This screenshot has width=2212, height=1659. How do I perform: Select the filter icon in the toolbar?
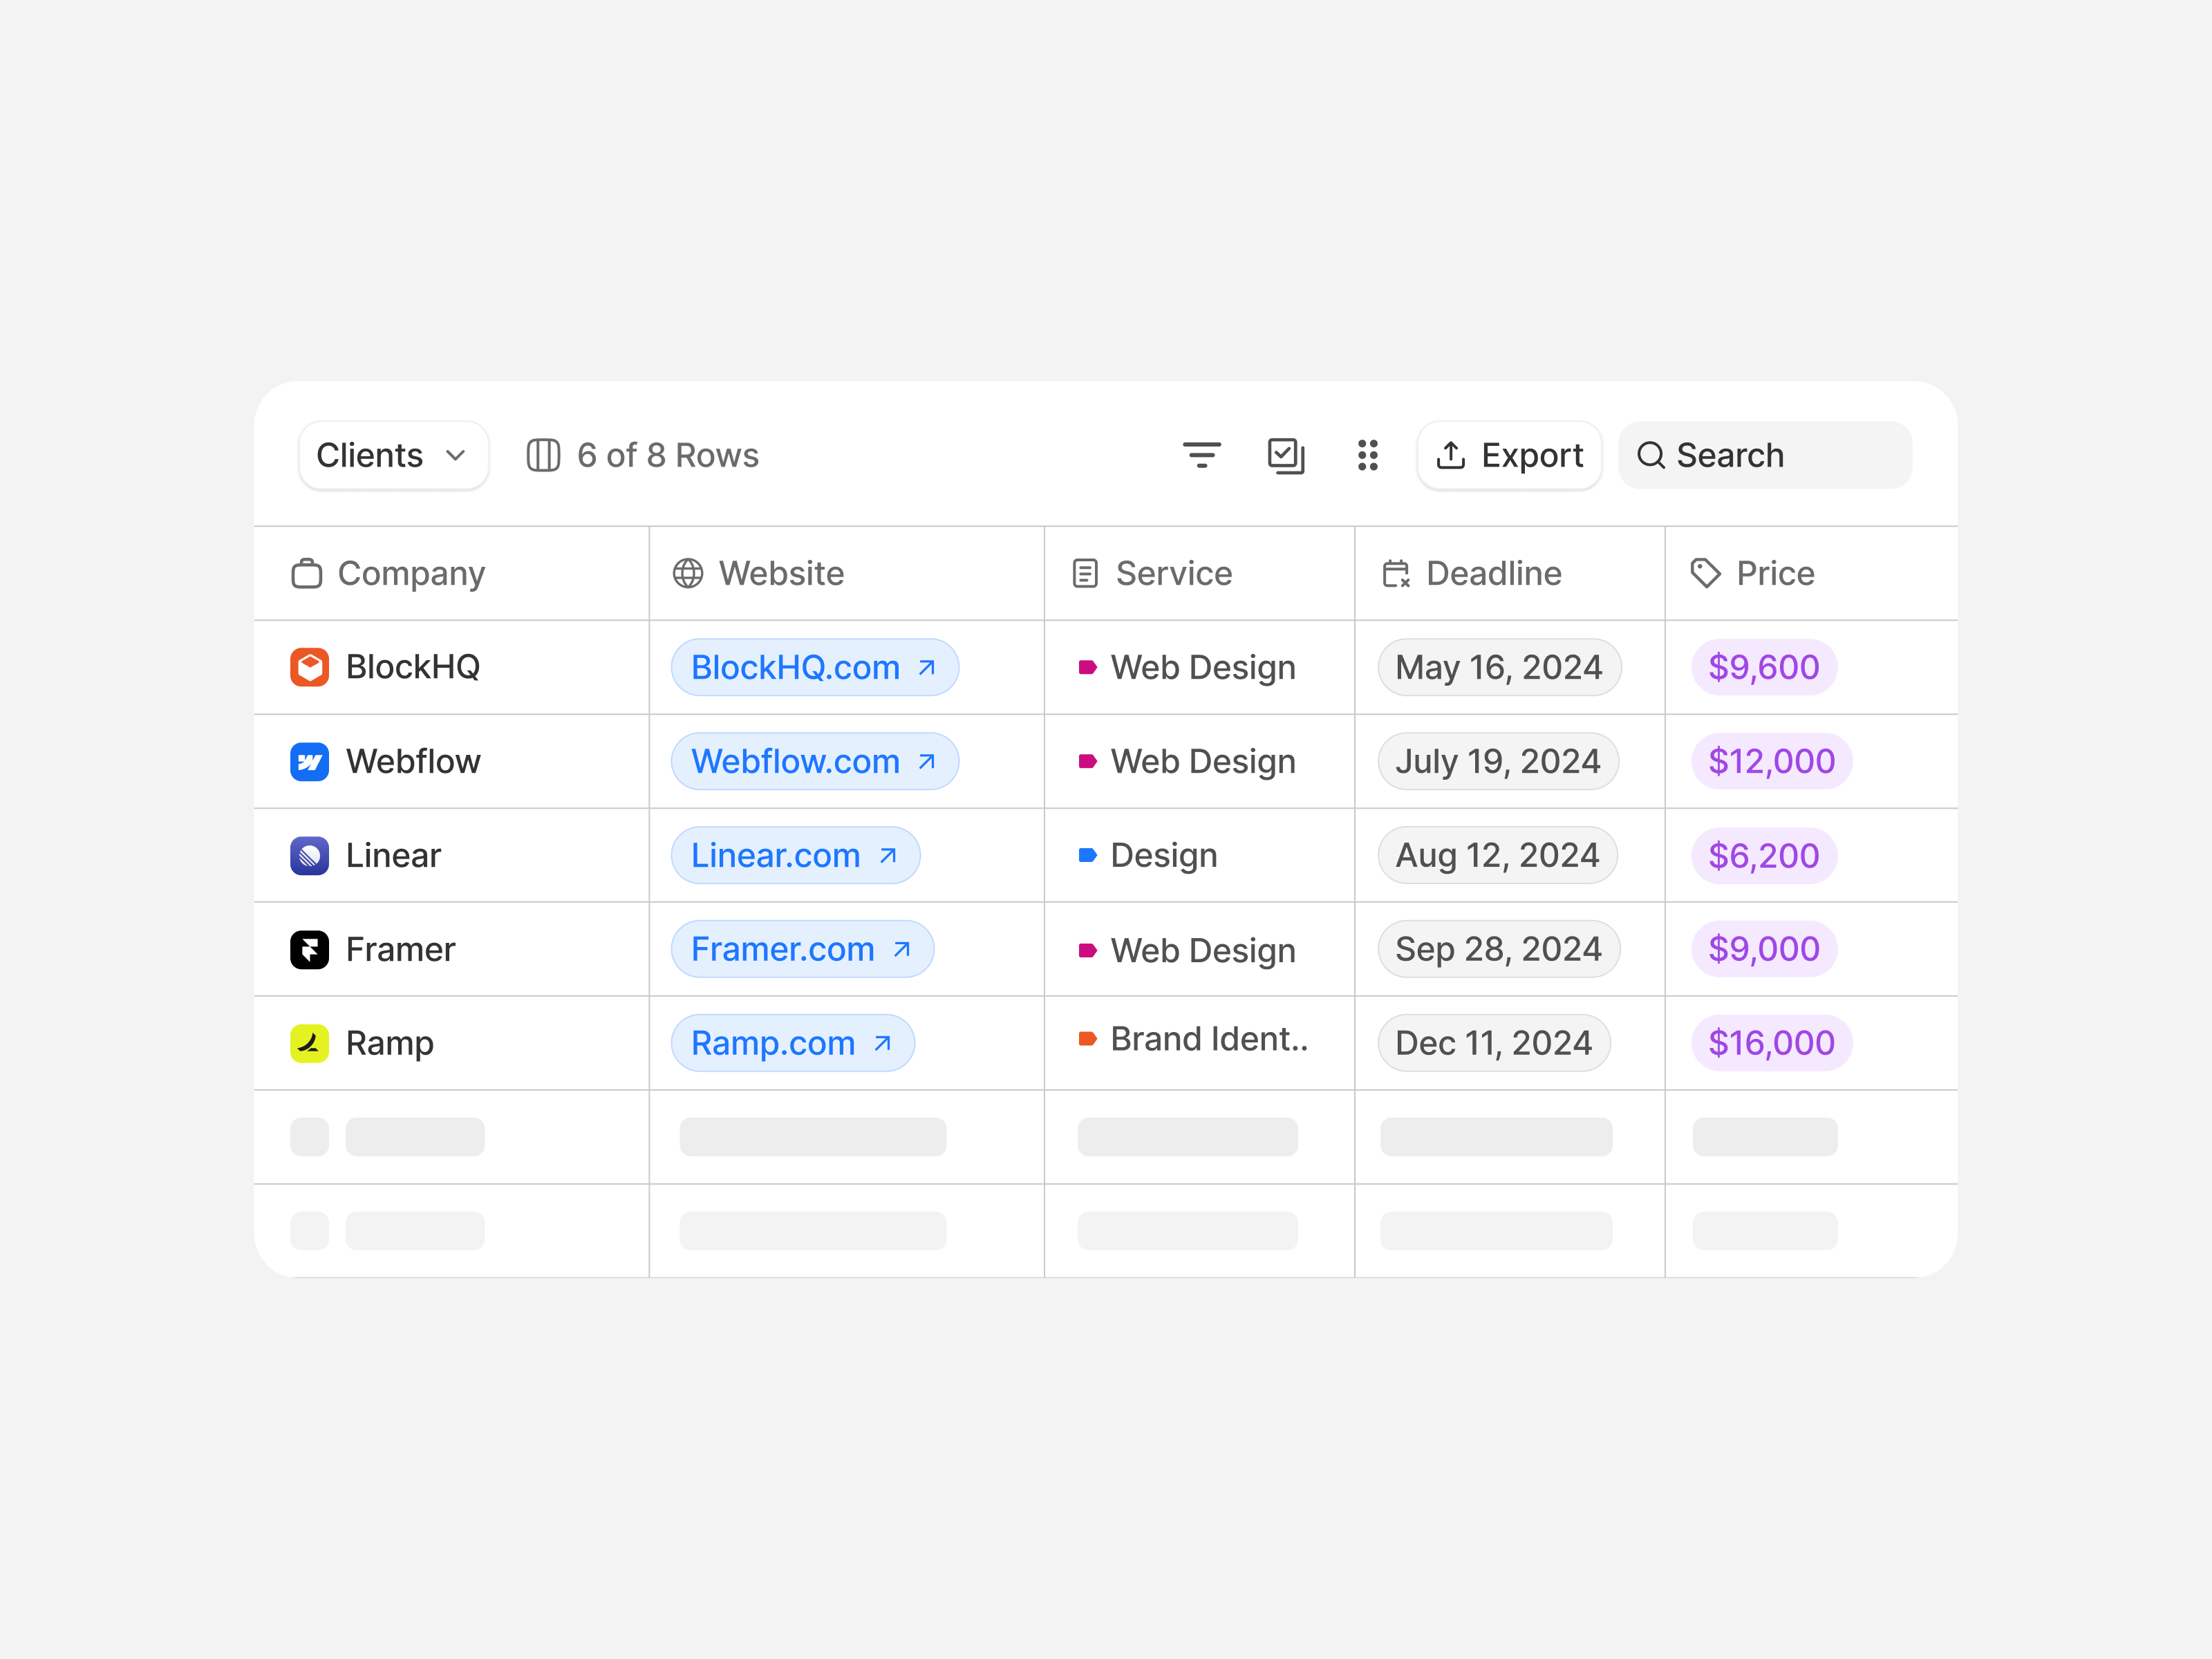[1203, 455]
